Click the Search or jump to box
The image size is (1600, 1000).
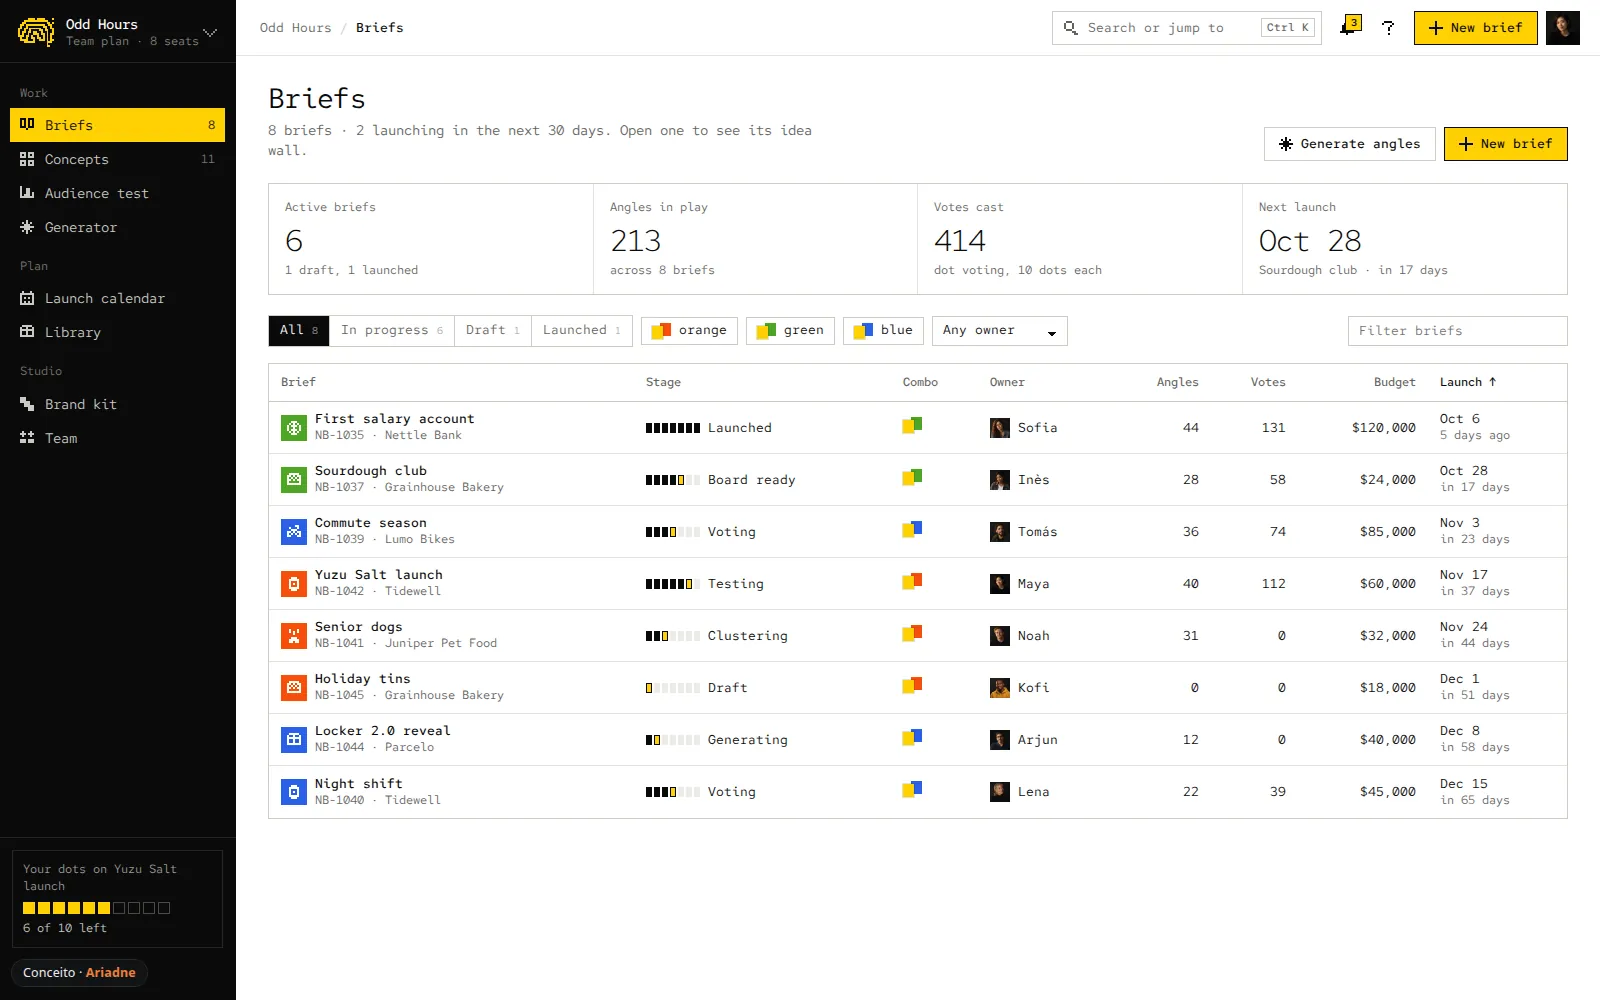pyautogui.click(x=1186, y=28)
